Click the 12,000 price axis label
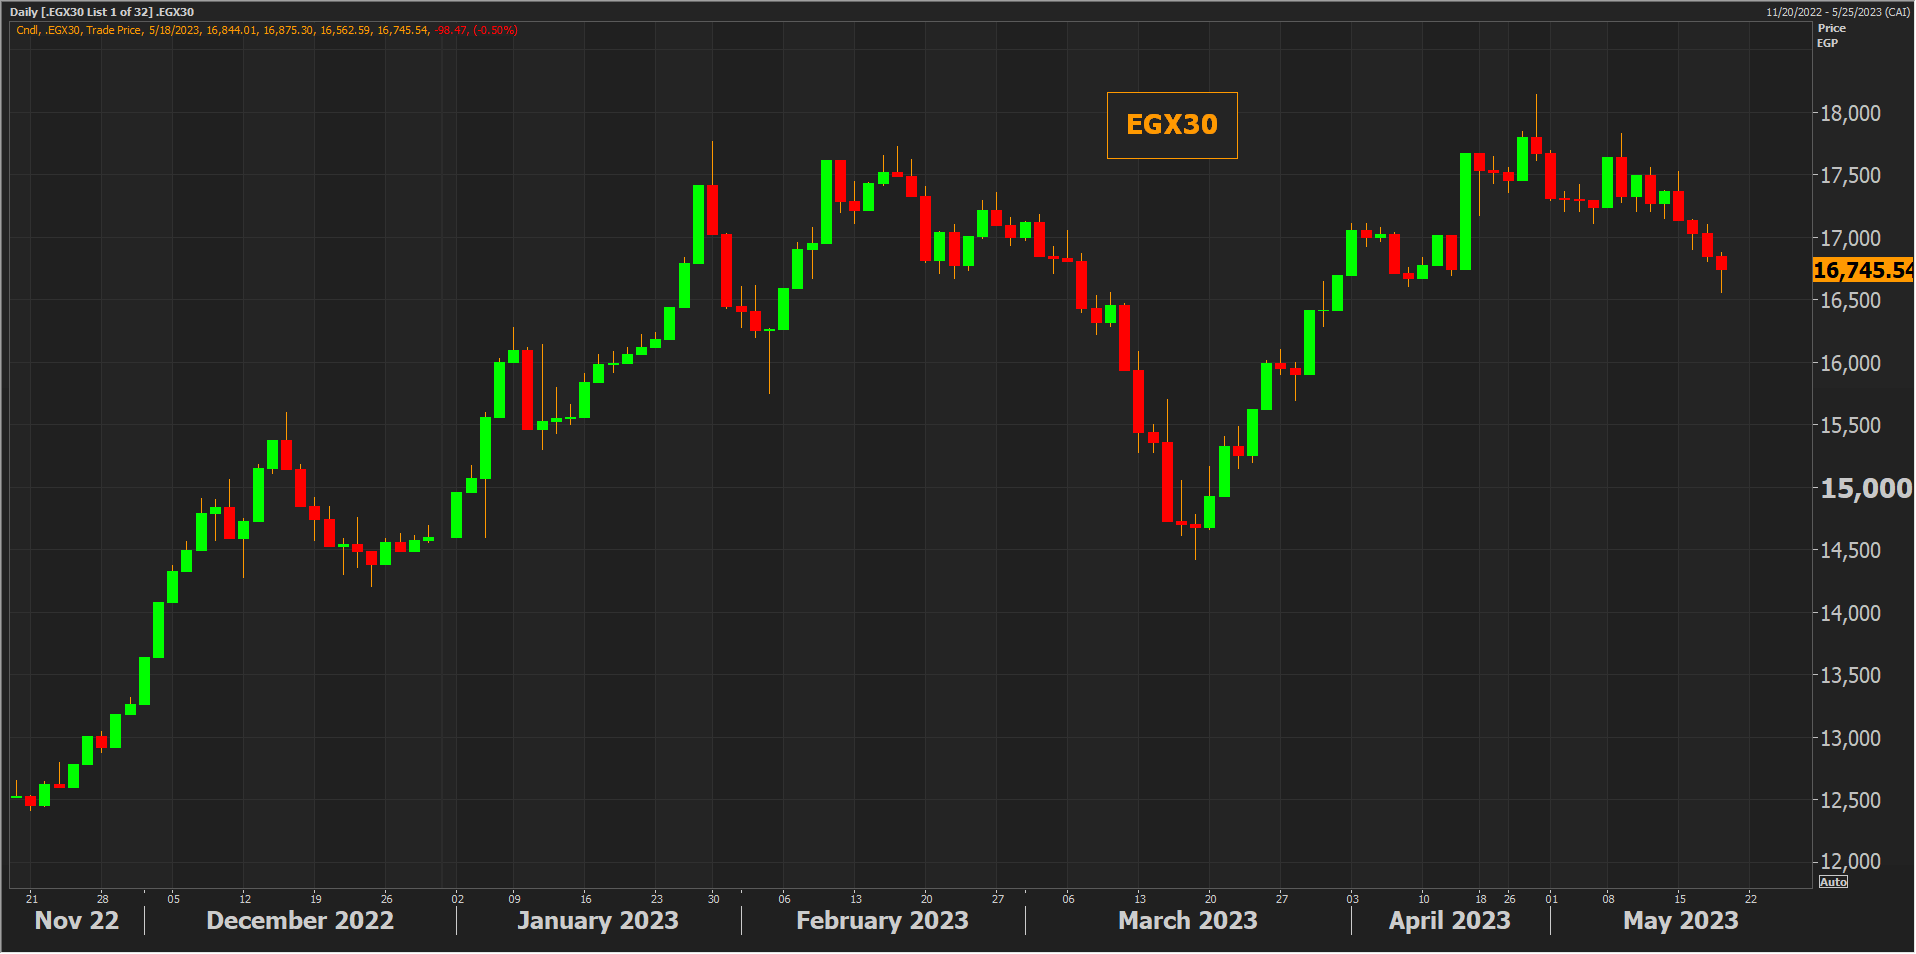 pyautogui.click(x=1850, y=861)
